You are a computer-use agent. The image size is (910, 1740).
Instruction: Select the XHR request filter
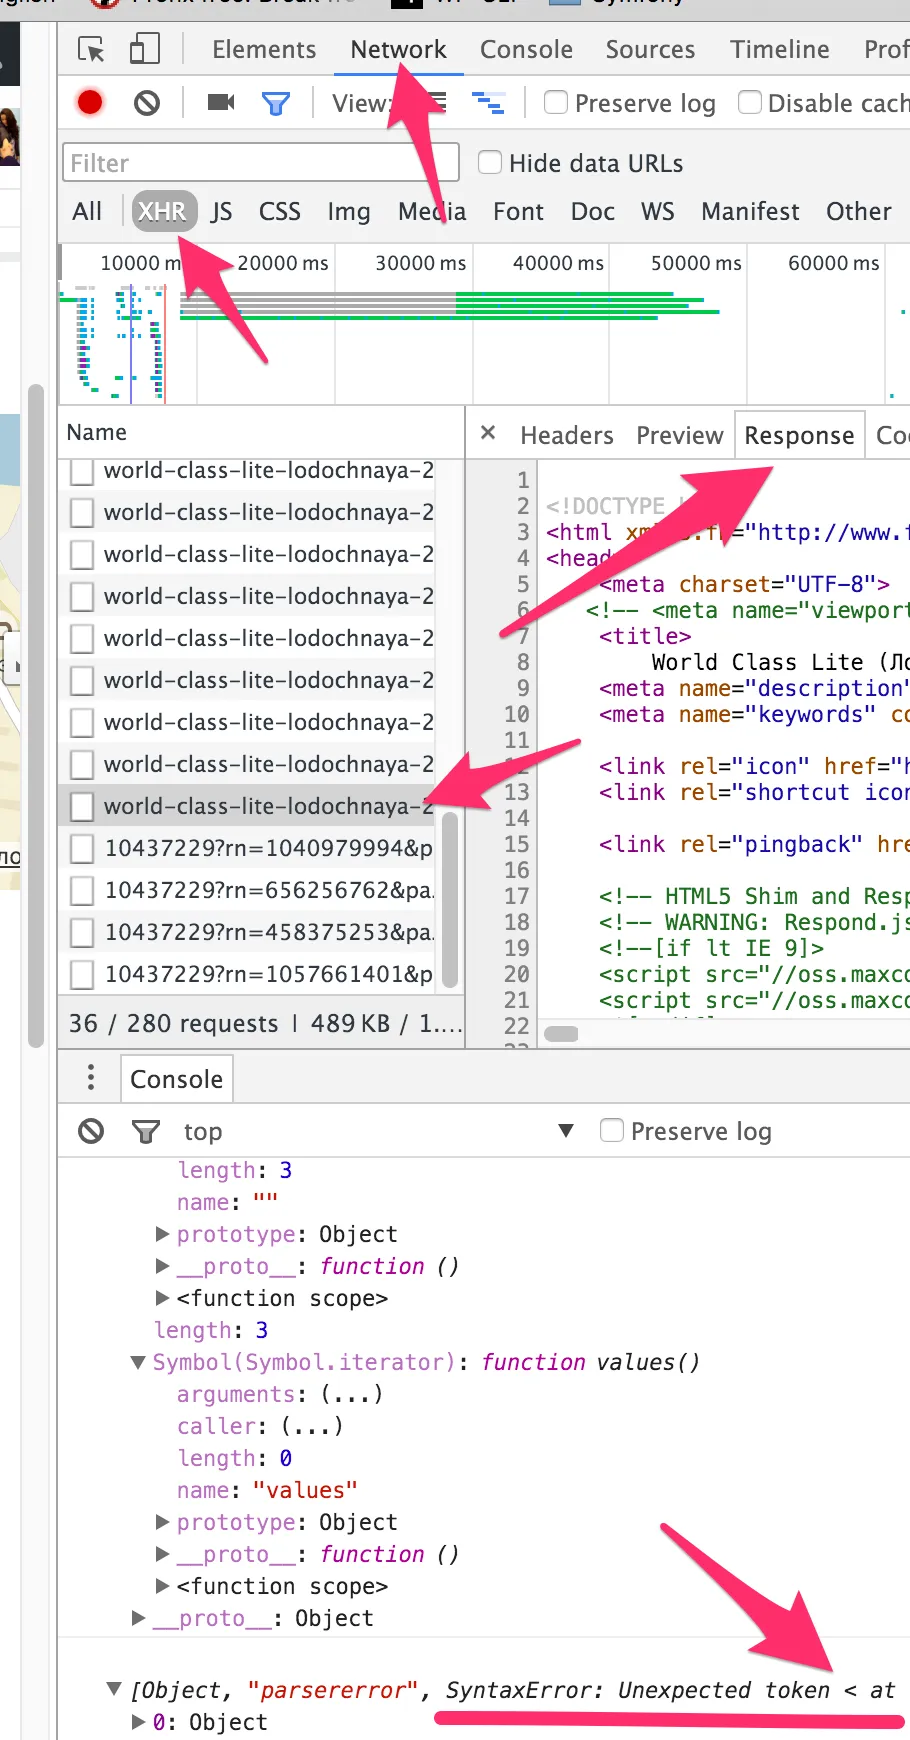click(x=162, y=211)
